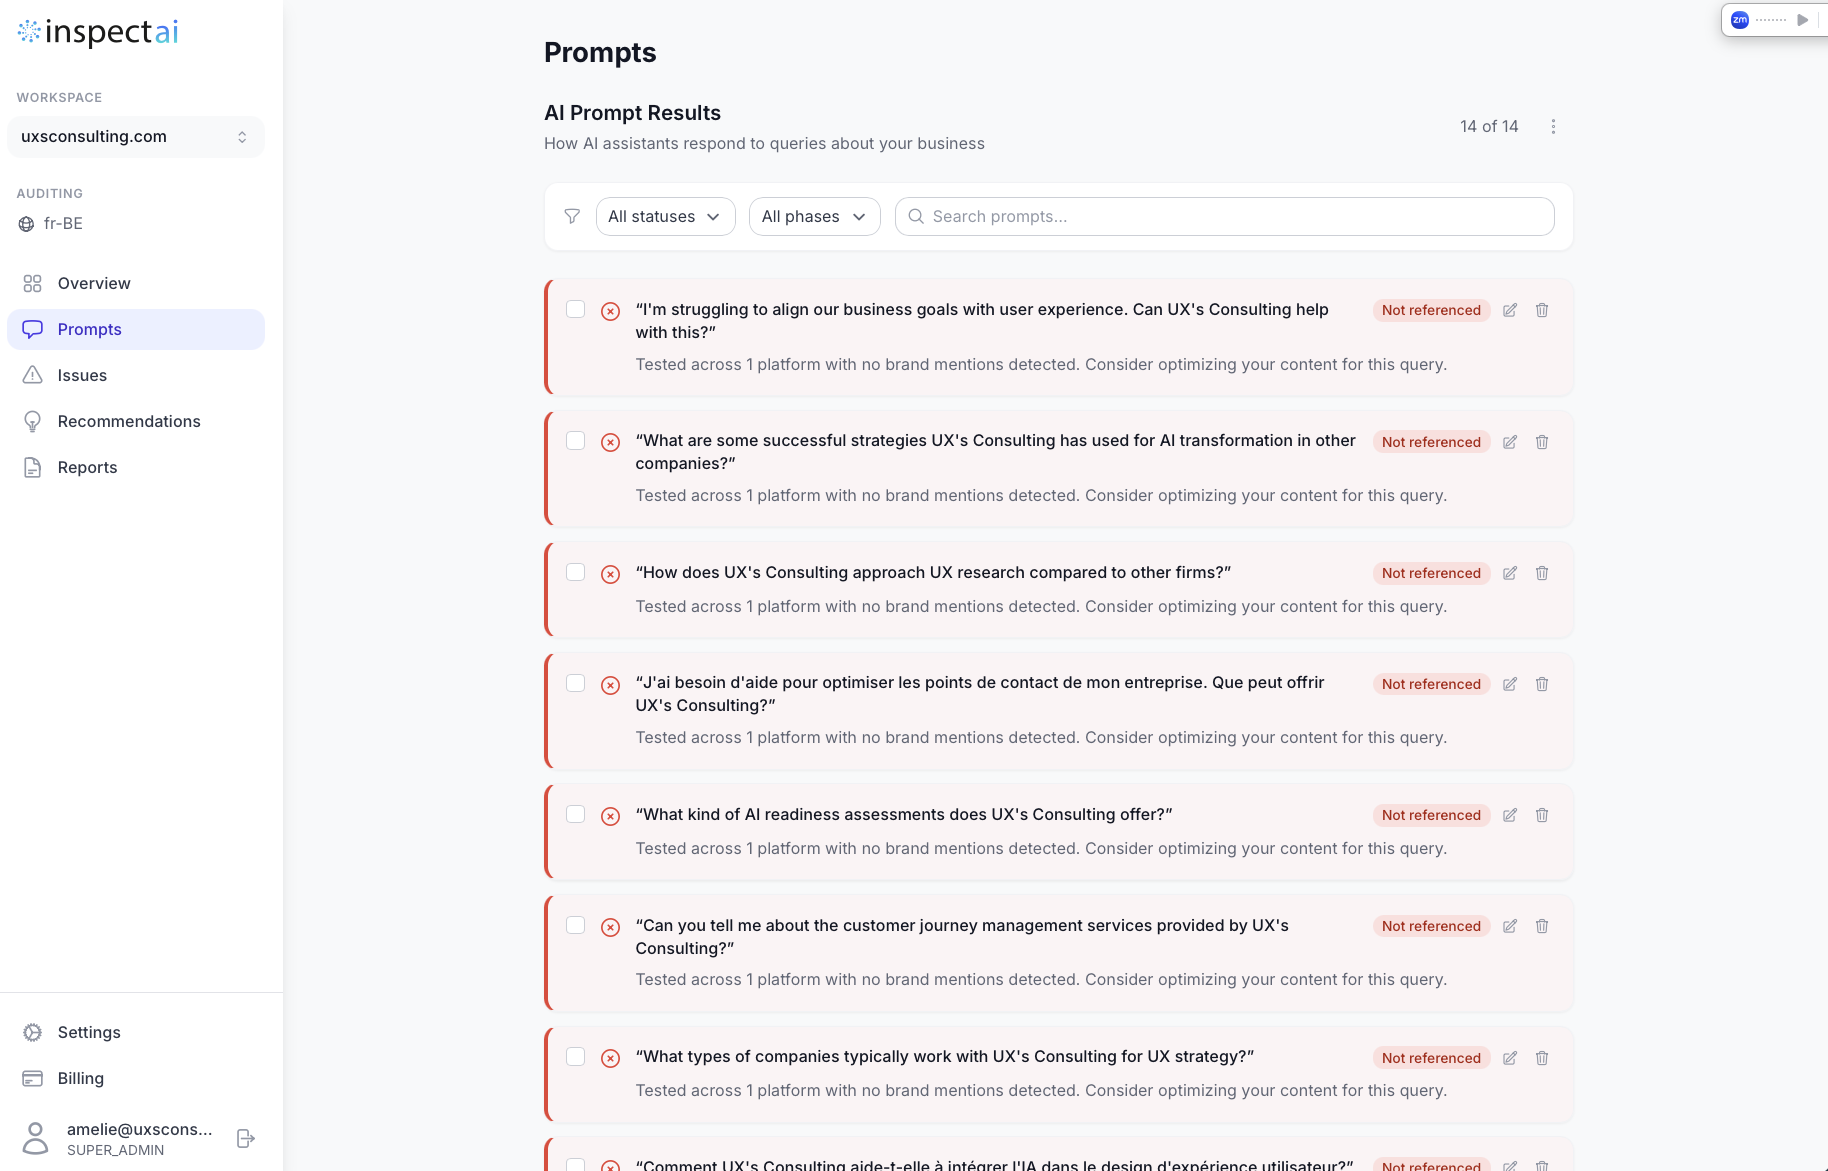Open the uxsconsulting.com workspace switcher
1828x1171 pixels.
tap(136, 137)
